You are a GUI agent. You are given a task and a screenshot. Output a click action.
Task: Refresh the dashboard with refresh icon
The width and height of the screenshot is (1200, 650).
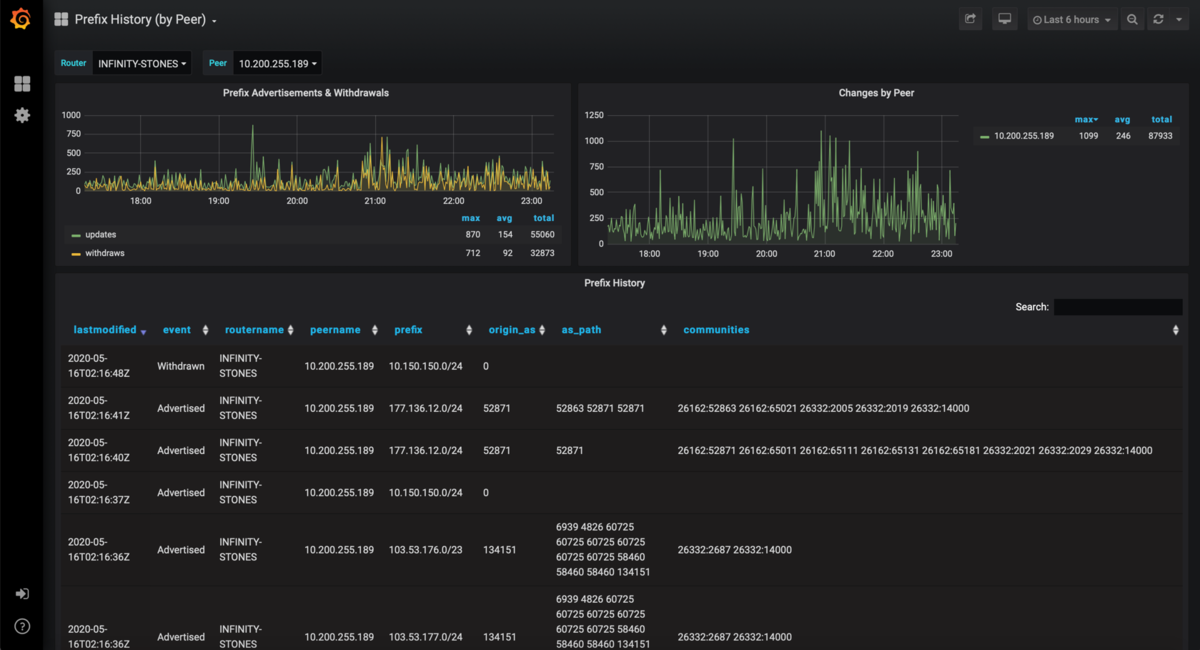coord(1158,19)
